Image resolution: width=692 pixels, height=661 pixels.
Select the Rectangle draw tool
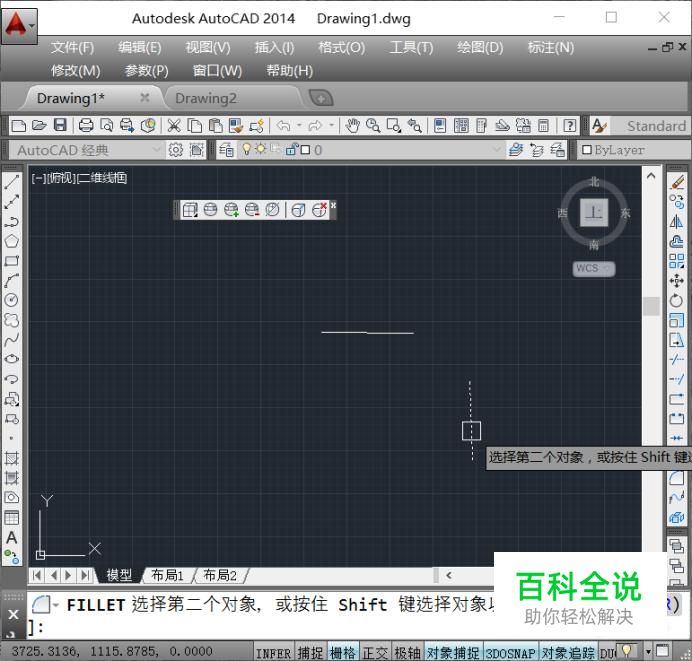(11, 260)
